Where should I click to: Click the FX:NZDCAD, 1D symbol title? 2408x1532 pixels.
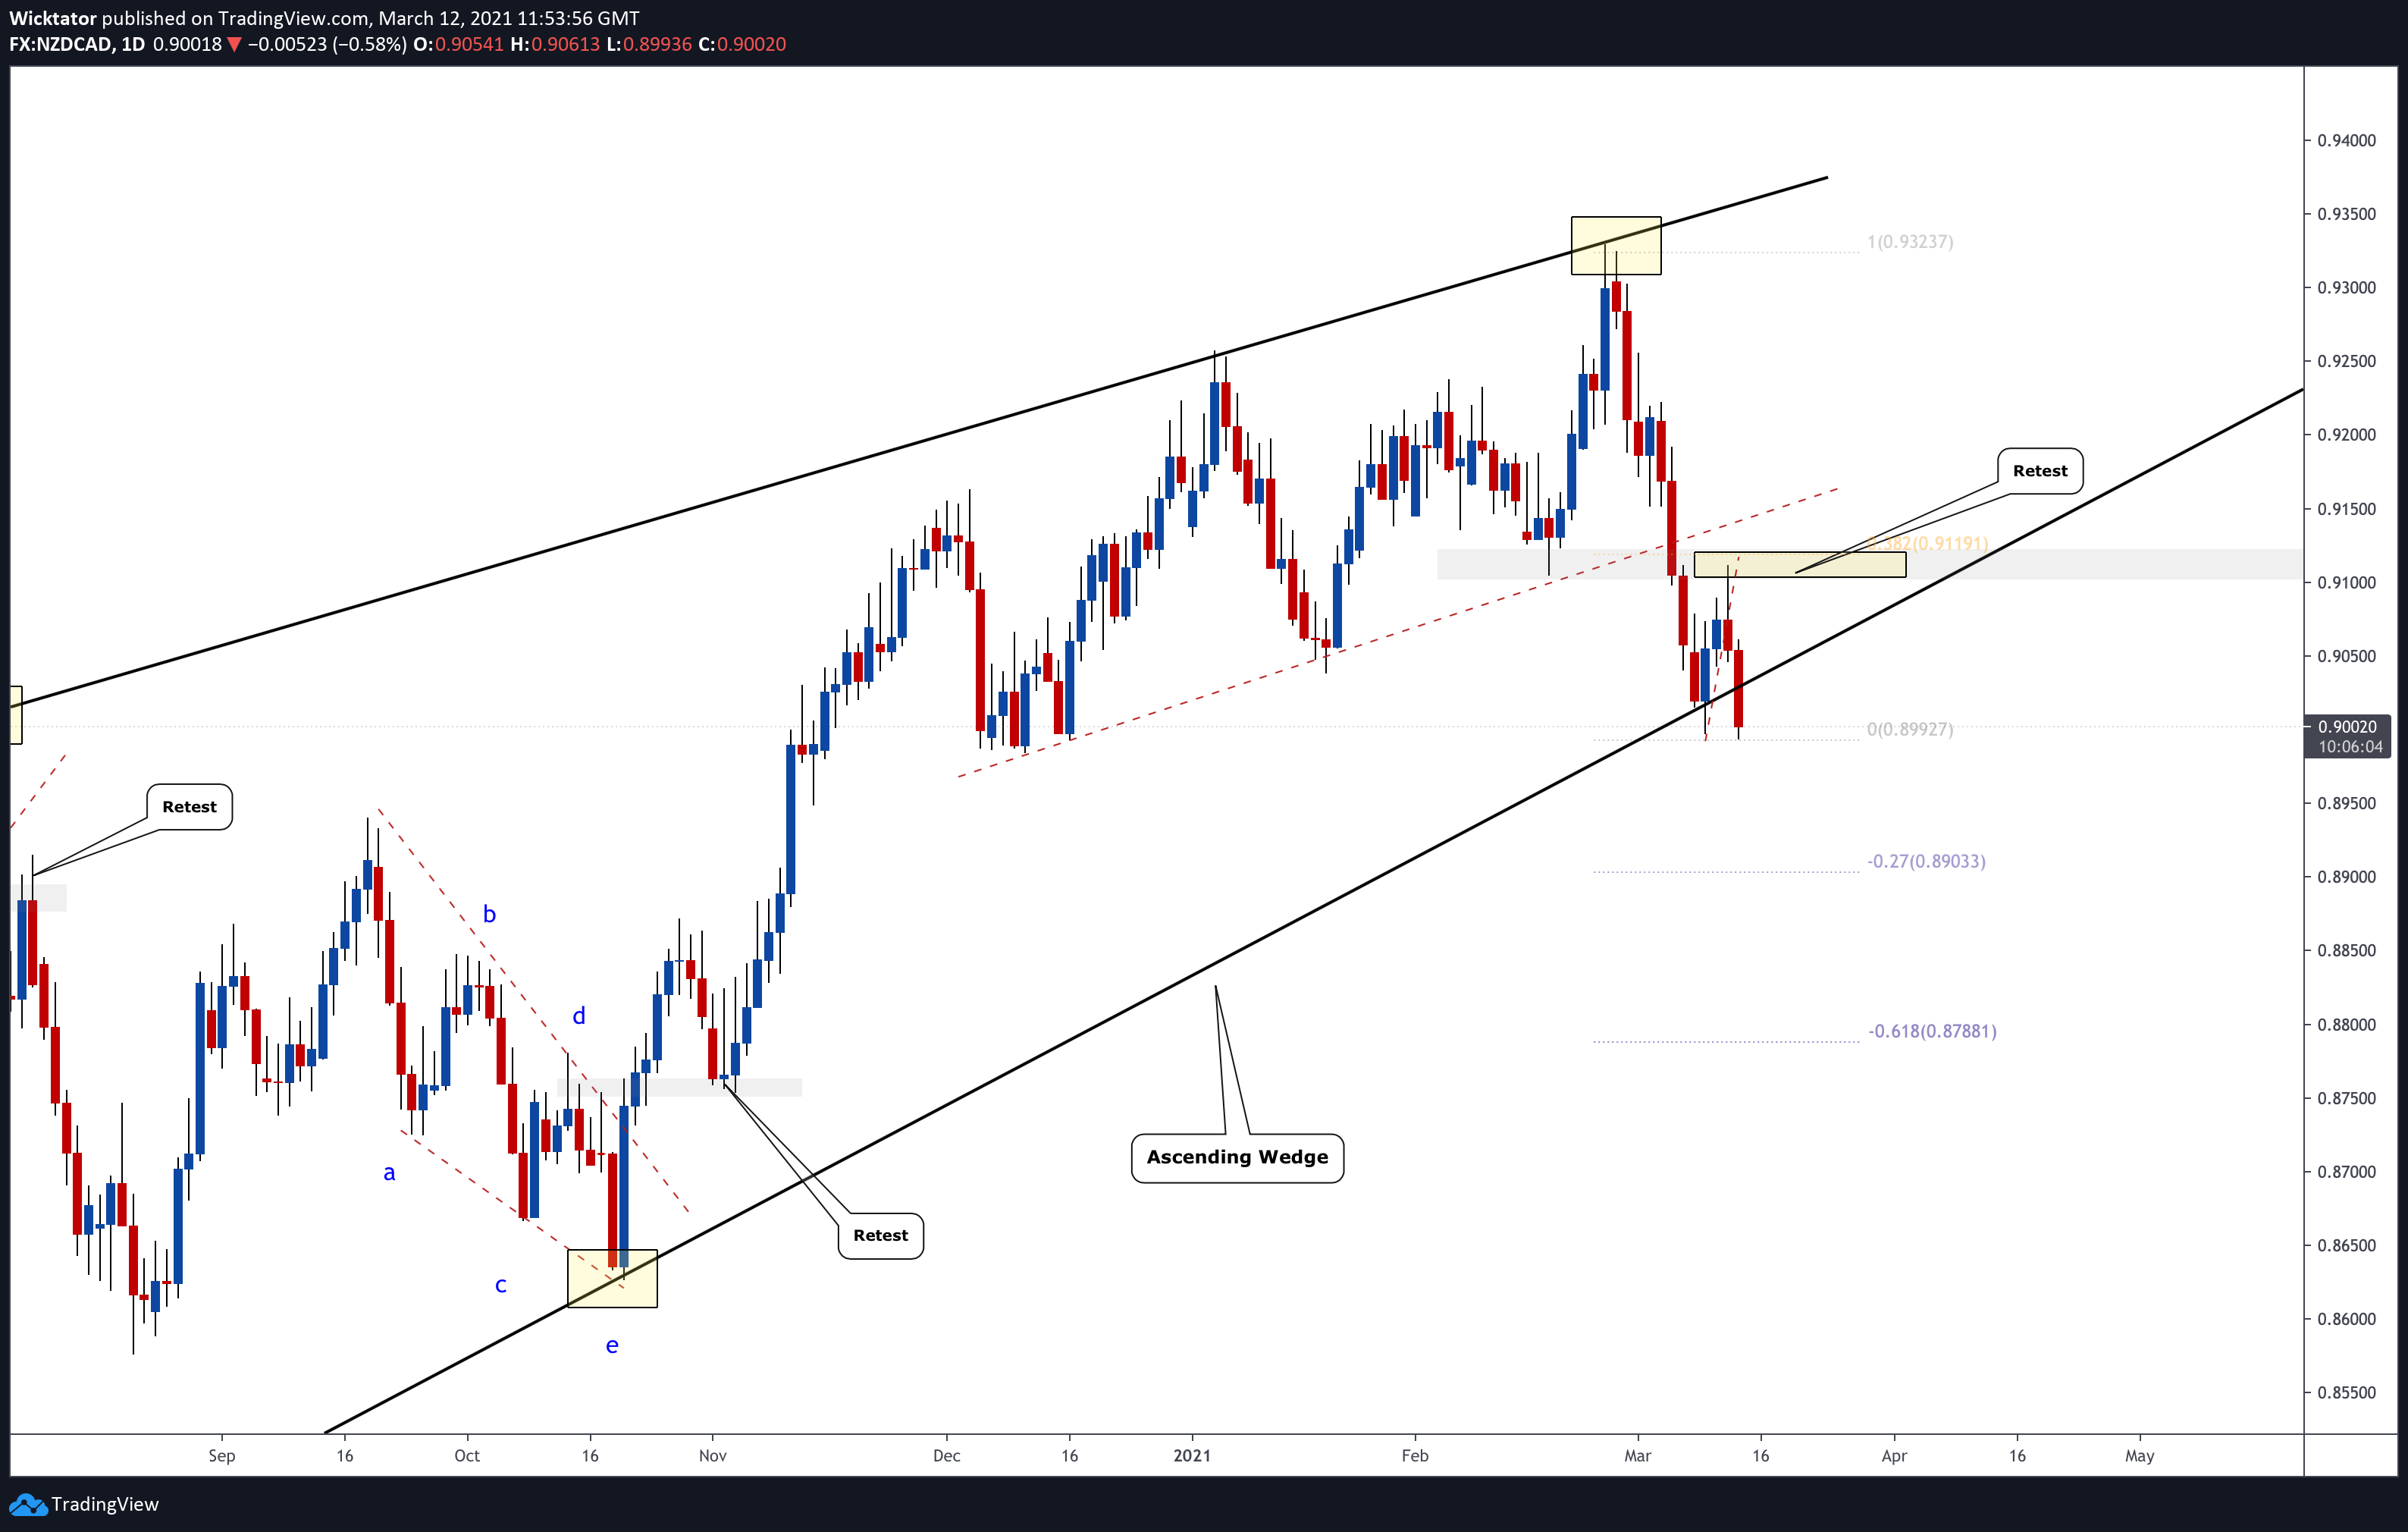click(77, 44)
